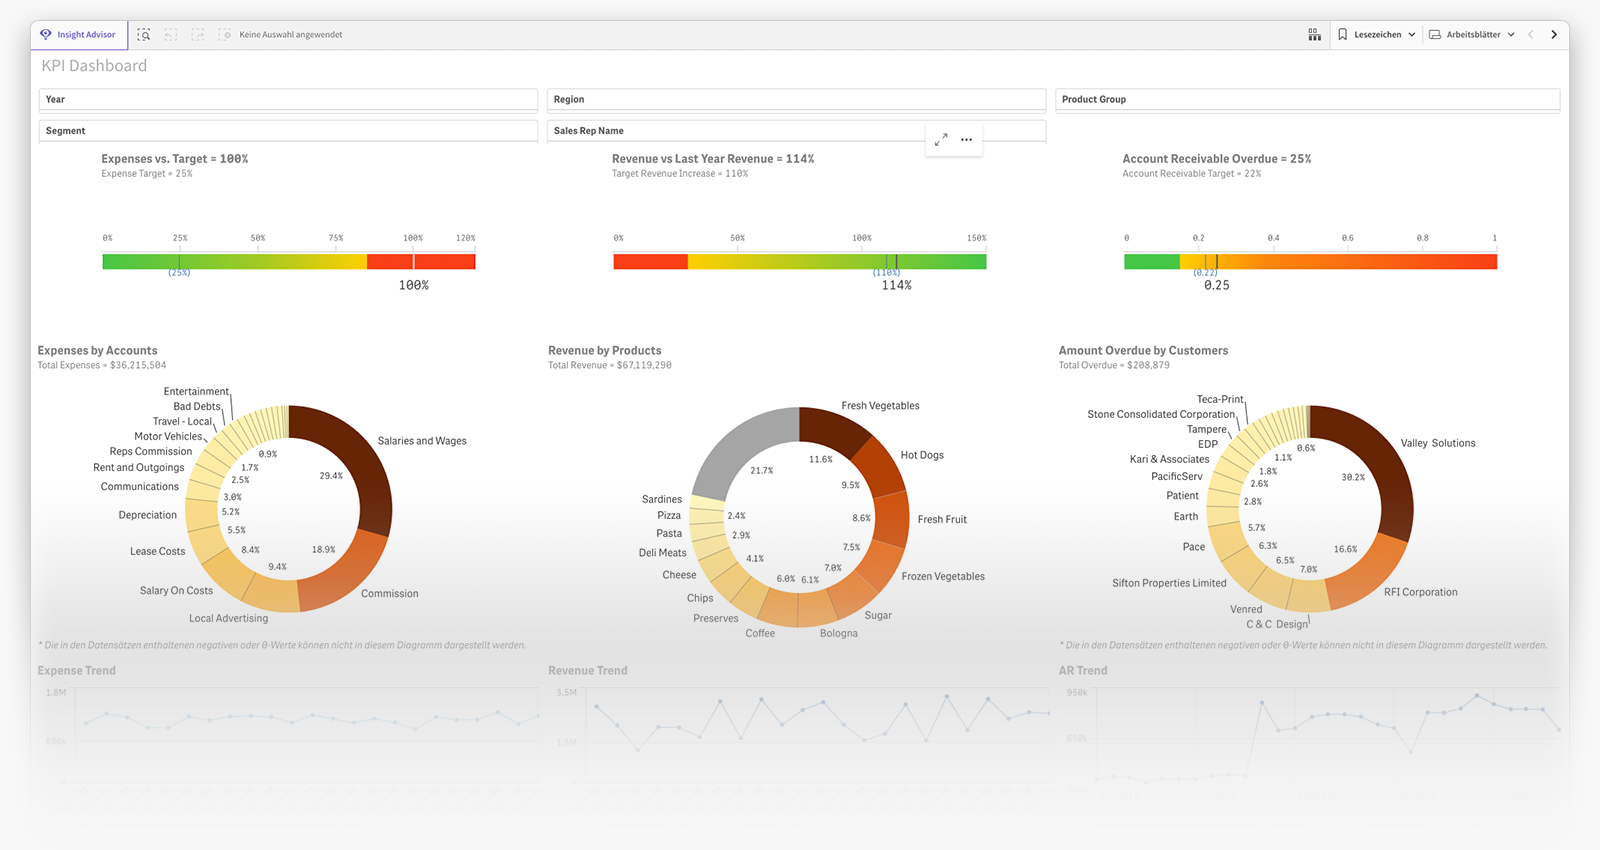This screenshot has height=850, width=1600.
Task: Select the Valley Solutions label
Action: point(1437,443)
